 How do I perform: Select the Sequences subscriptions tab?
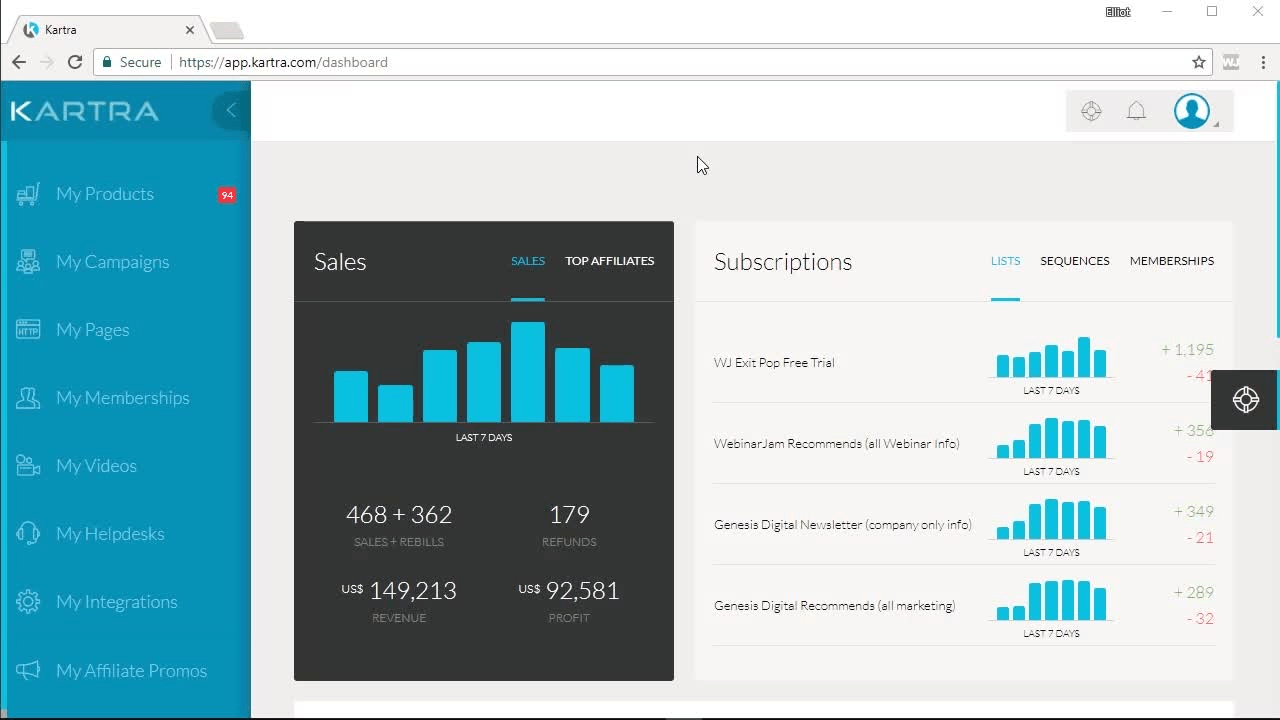click(x=1074, y=261)
